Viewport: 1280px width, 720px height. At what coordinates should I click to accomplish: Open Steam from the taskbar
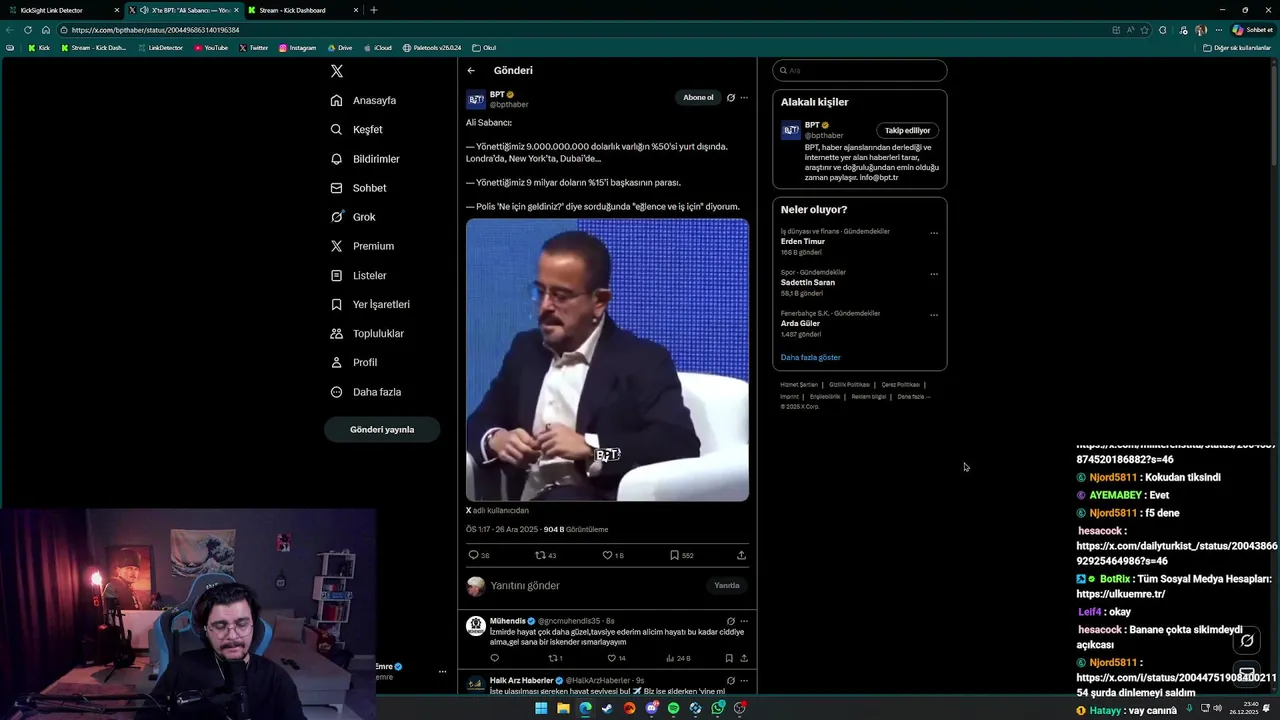click(607, 708)
